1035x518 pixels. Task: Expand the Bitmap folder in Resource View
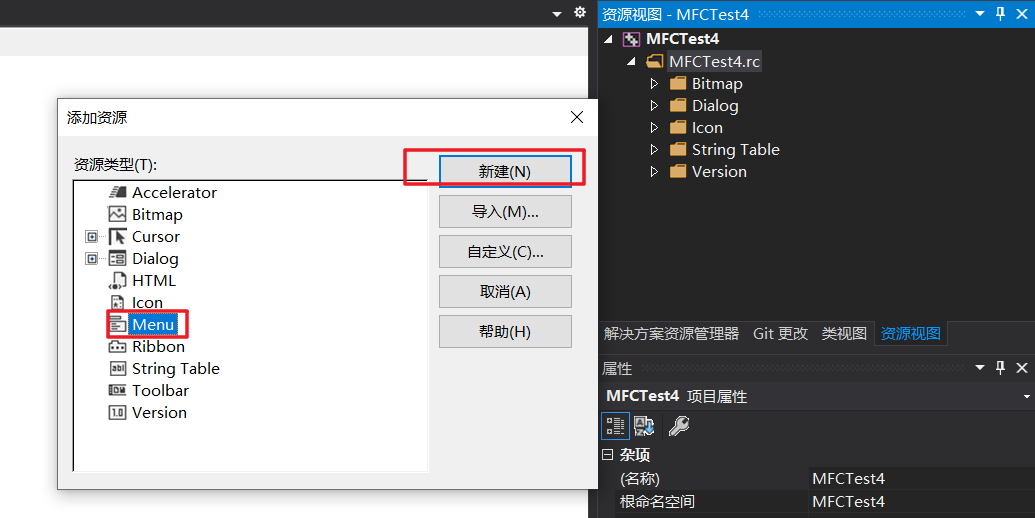click(653, 84)
